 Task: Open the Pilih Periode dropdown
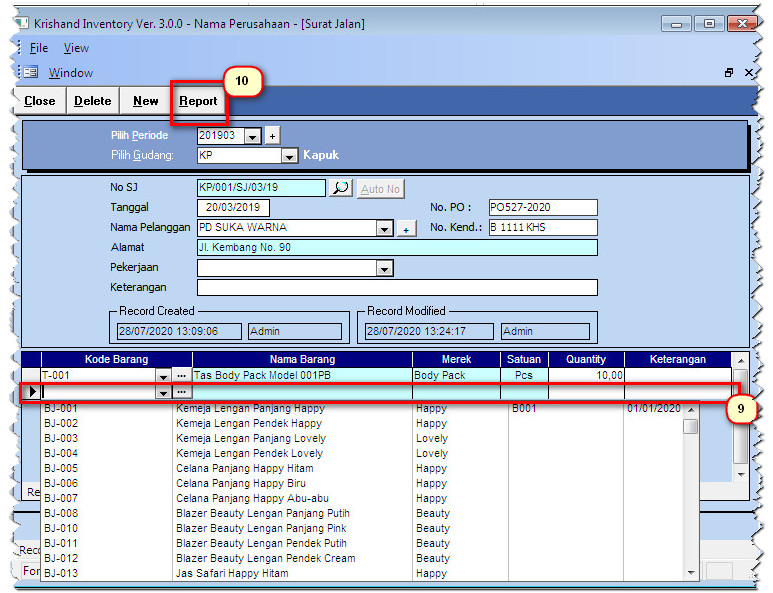[252, 137]
